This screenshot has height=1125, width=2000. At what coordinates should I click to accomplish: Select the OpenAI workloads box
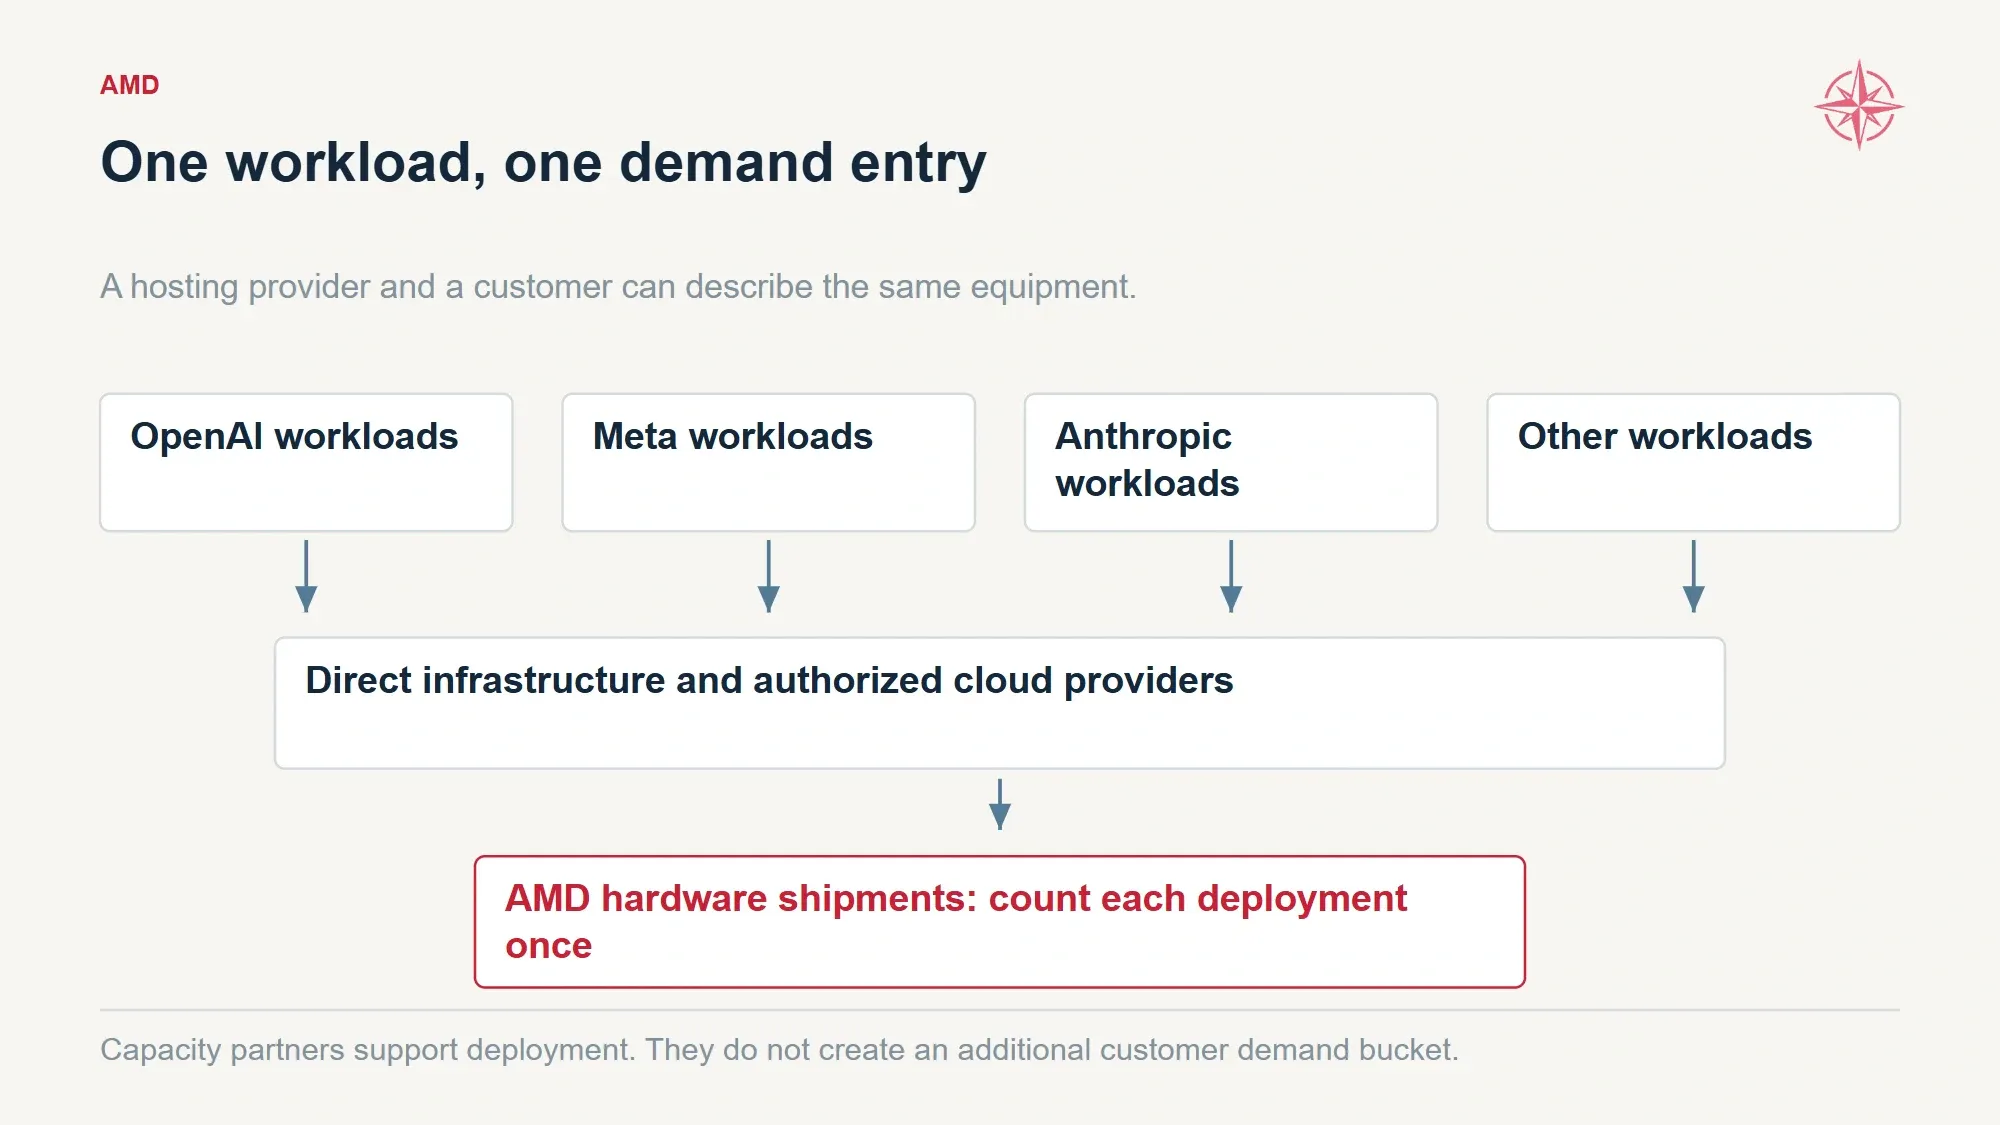(306, 462)
